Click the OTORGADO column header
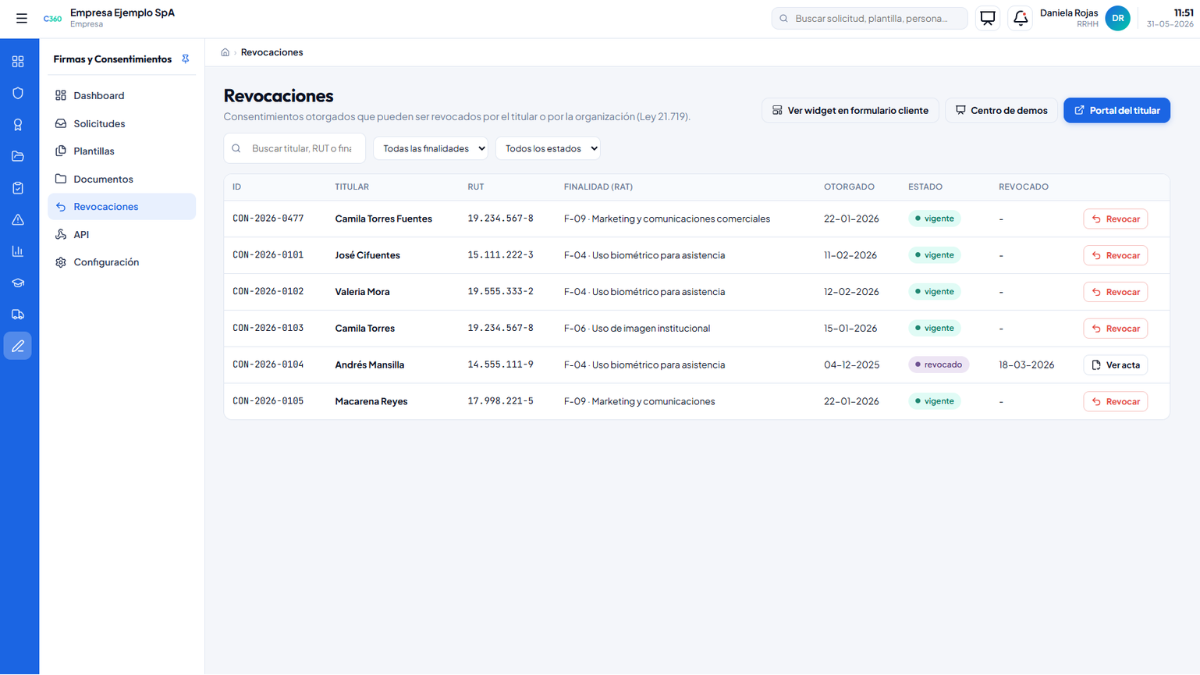The image size is (1200, 675). (x=849, y=187)
